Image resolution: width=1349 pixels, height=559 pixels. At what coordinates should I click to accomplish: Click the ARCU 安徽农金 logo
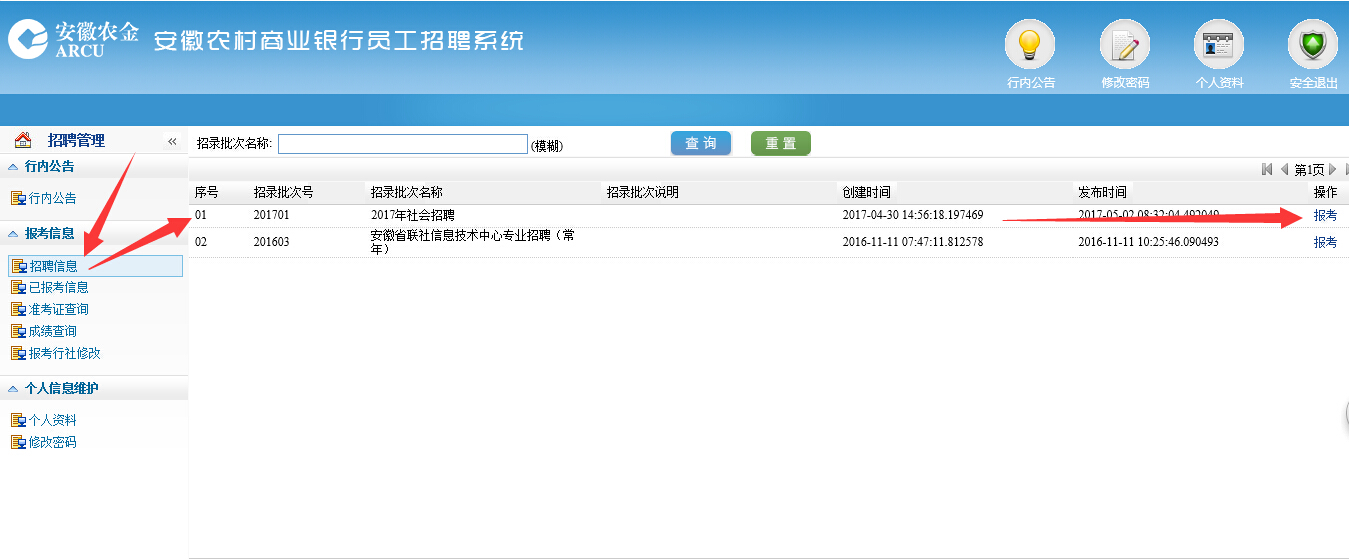pyautogui.click(x=73, y=39)
